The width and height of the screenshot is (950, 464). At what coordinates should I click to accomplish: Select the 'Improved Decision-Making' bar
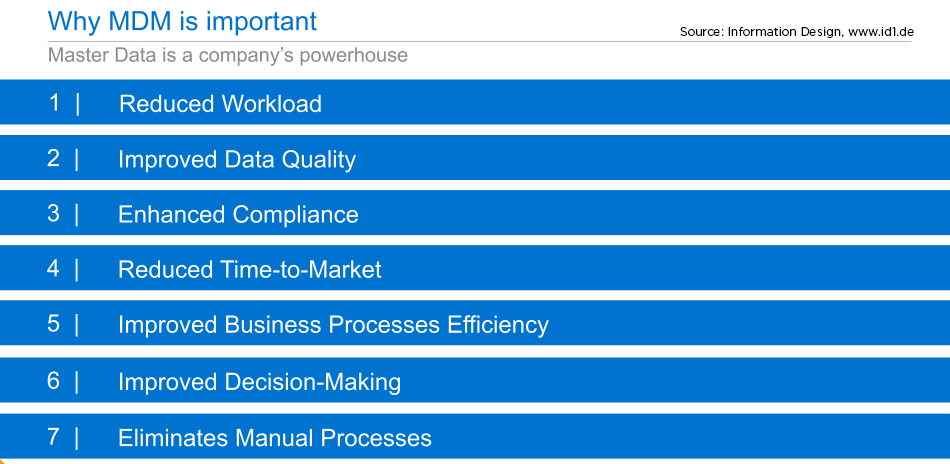coord(475,380)
